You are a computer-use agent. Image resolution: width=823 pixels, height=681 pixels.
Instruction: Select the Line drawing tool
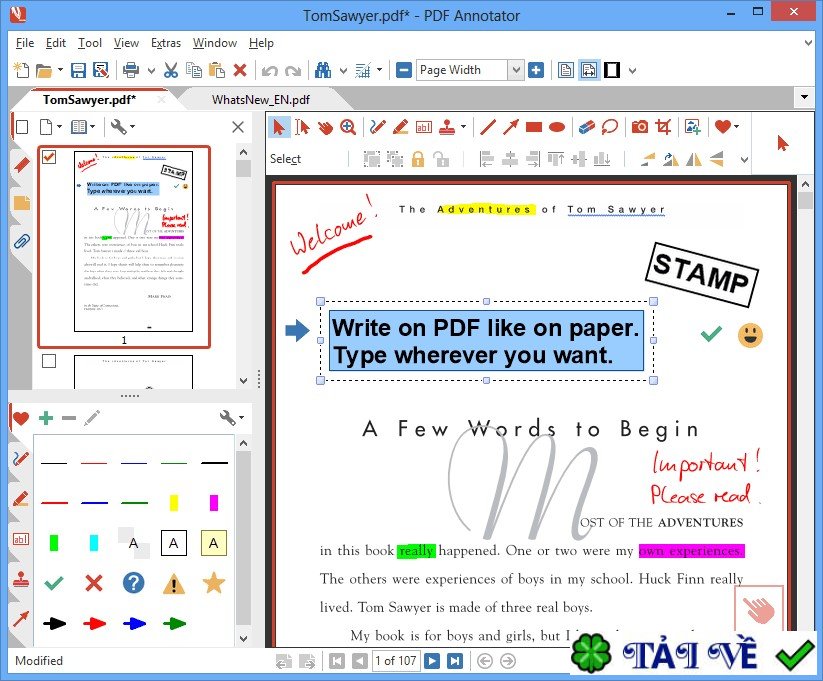tap(488, 127)
